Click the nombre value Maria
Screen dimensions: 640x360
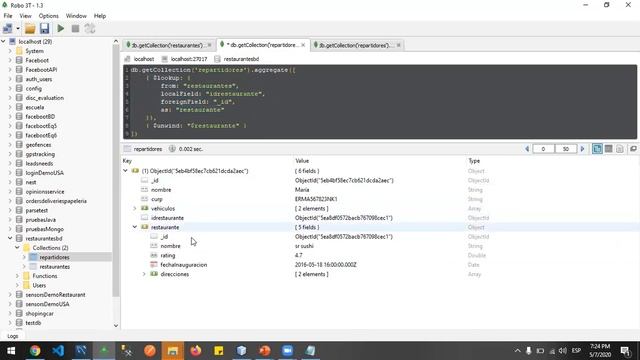[302, 190]
